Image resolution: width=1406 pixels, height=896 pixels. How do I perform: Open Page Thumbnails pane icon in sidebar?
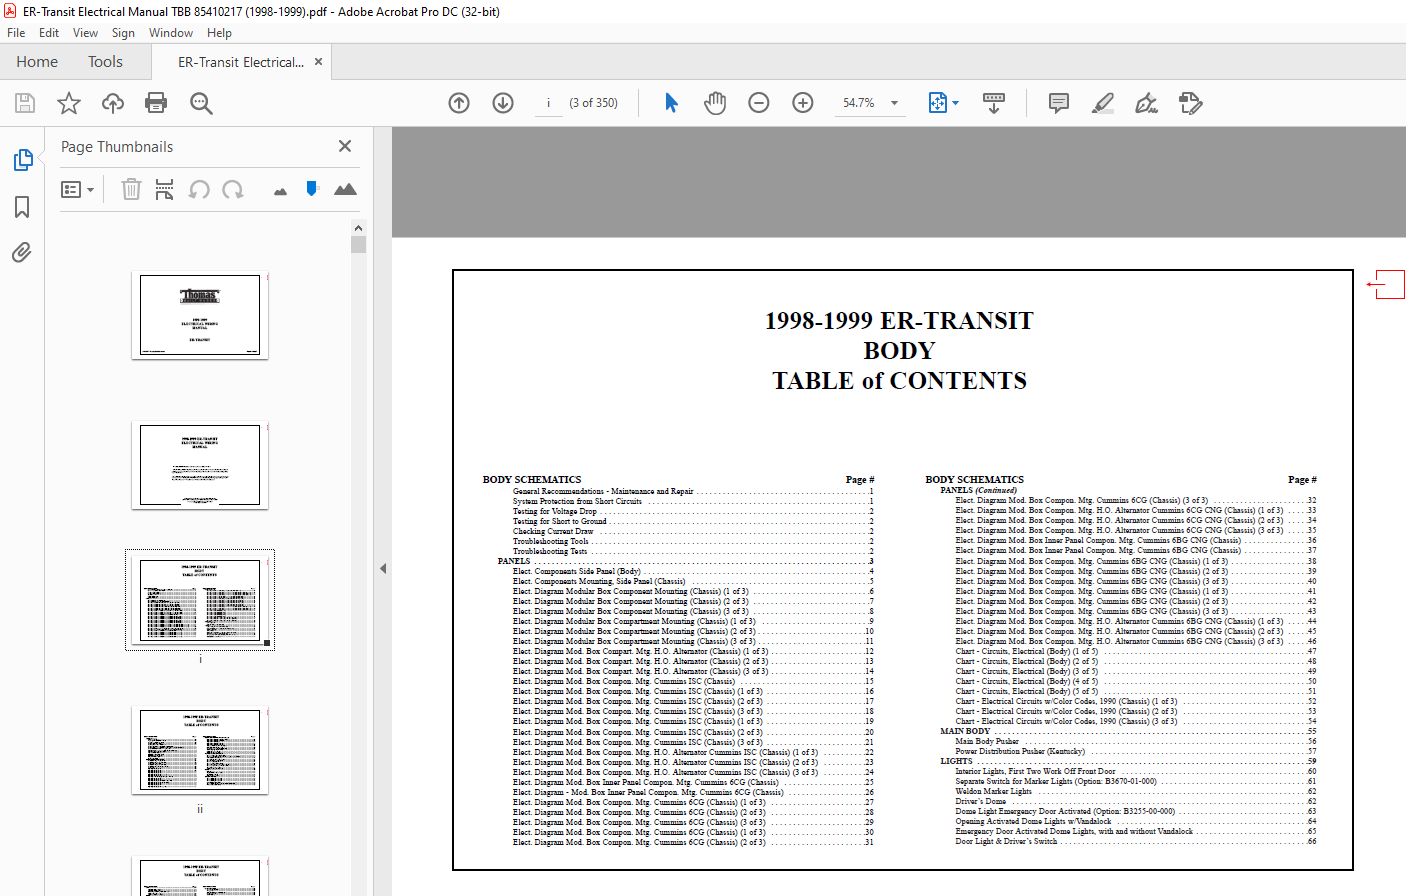(22, 160)
